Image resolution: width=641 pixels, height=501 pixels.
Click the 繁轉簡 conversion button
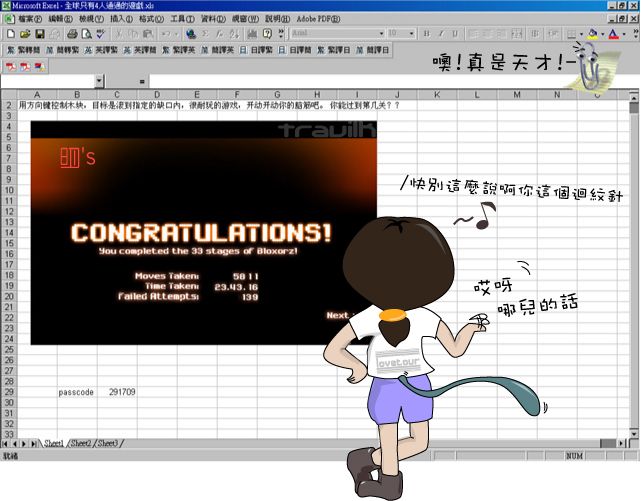click(x=23, y=50)
